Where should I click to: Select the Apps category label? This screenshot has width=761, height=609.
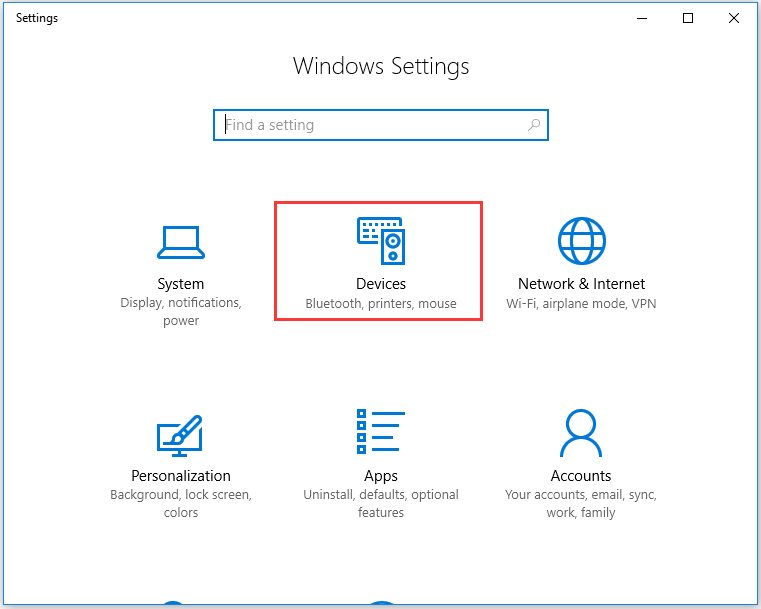[x=381, y=477]
